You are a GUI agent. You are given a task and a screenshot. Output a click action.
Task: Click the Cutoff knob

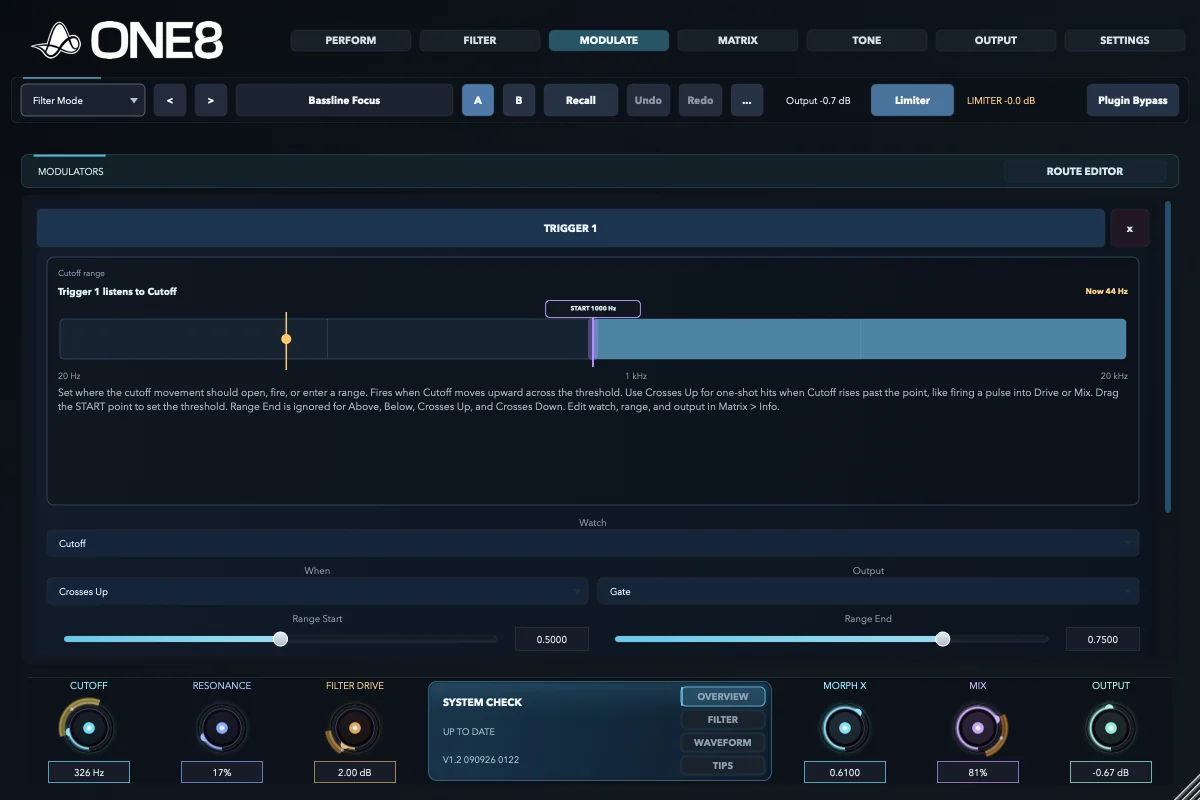pos(88,728)
